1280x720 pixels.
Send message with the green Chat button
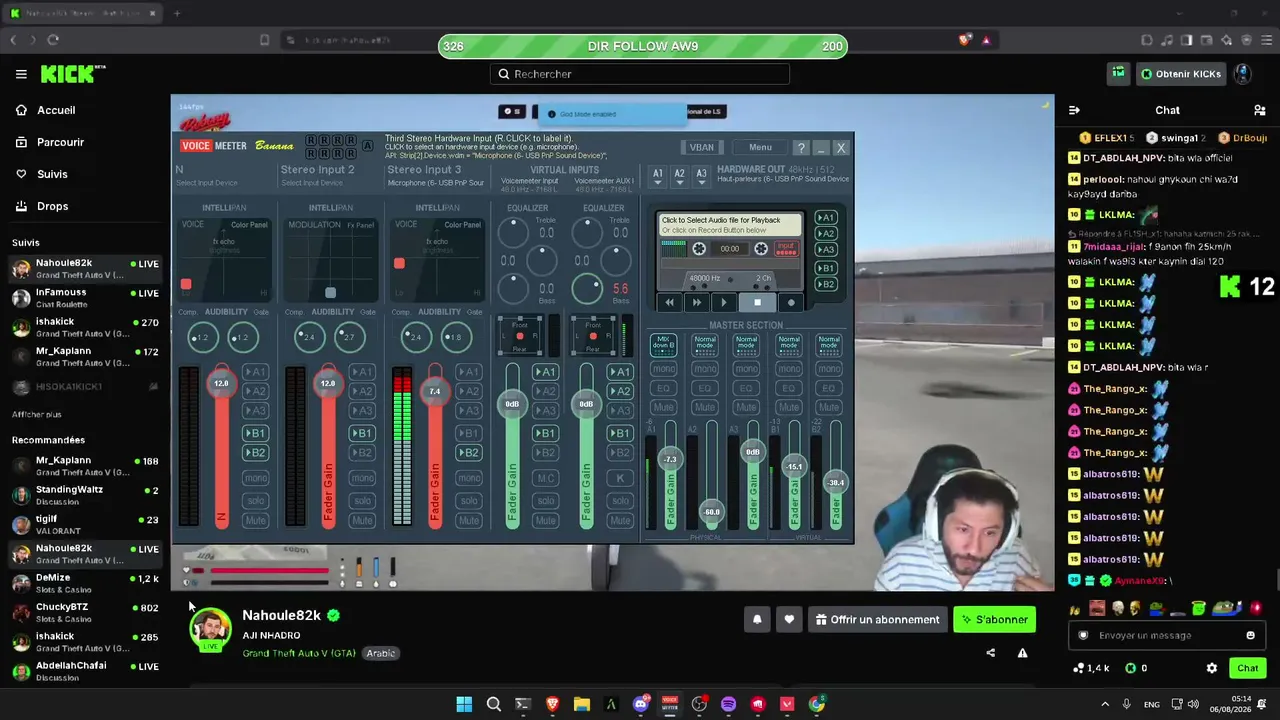(1247, 668)
